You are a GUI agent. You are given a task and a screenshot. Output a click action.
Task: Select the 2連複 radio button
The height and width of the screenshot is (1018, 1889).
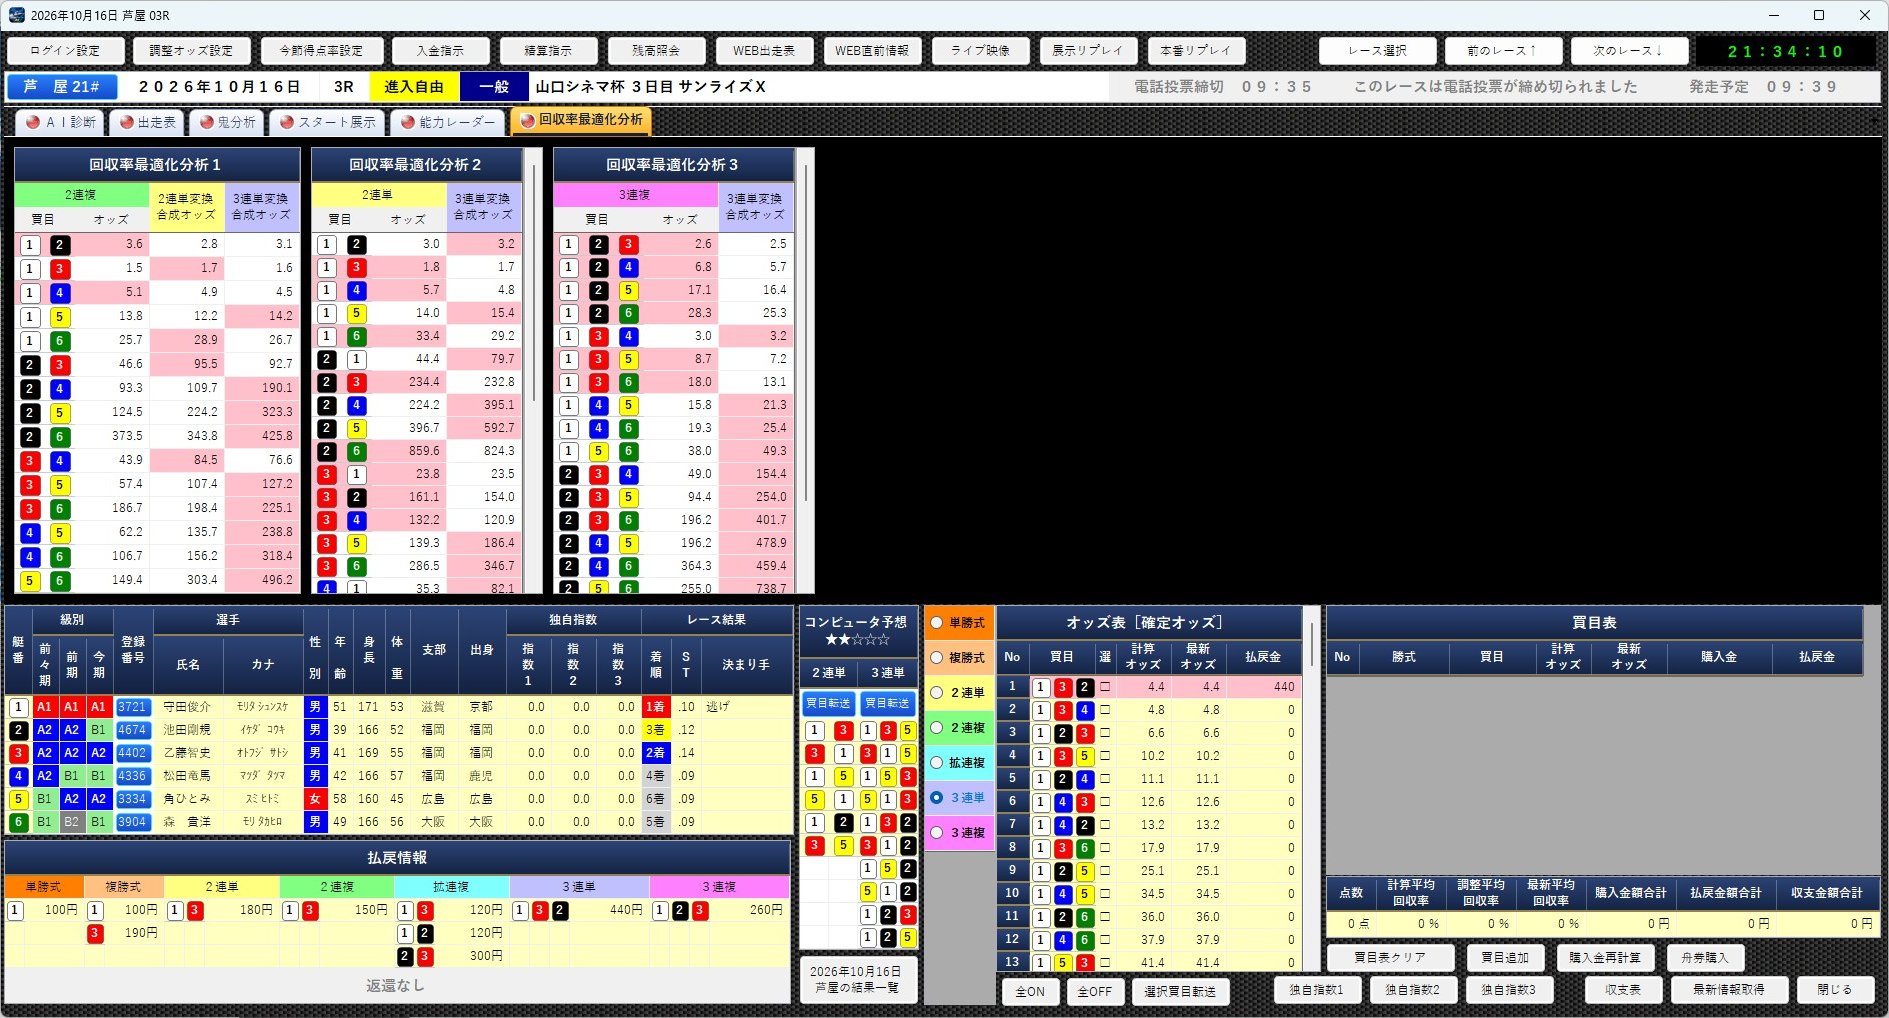(937, 727)
